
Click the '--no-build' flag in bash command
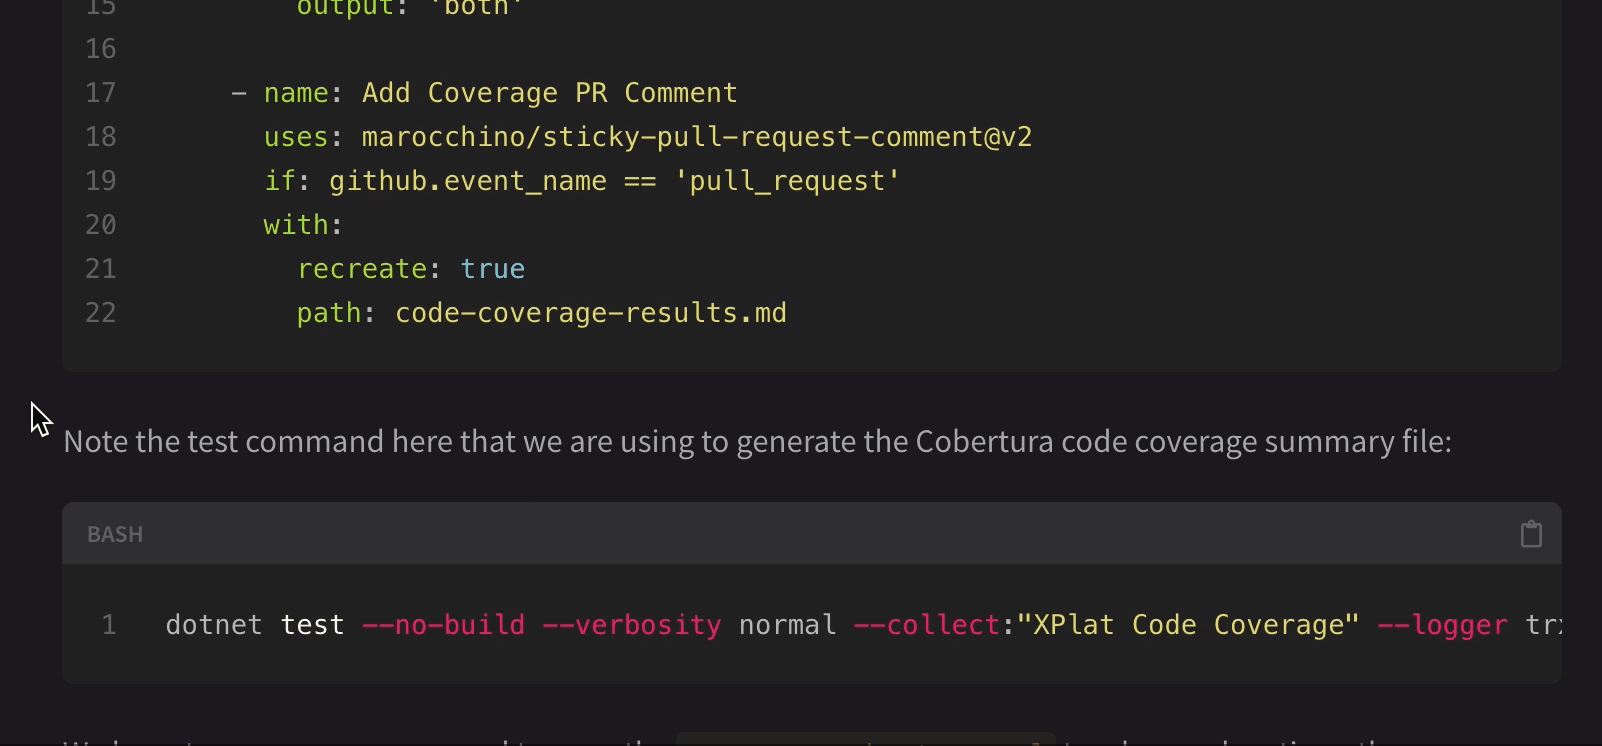pos(443,625)
